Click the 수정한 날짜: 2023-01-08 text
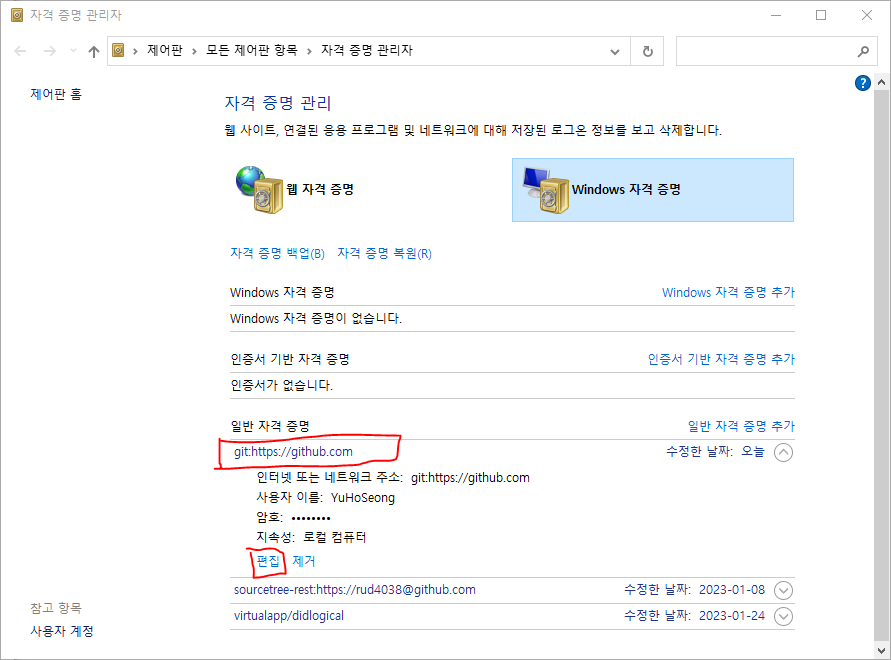This screenshot has height=660, width=891. pos(694,590)
